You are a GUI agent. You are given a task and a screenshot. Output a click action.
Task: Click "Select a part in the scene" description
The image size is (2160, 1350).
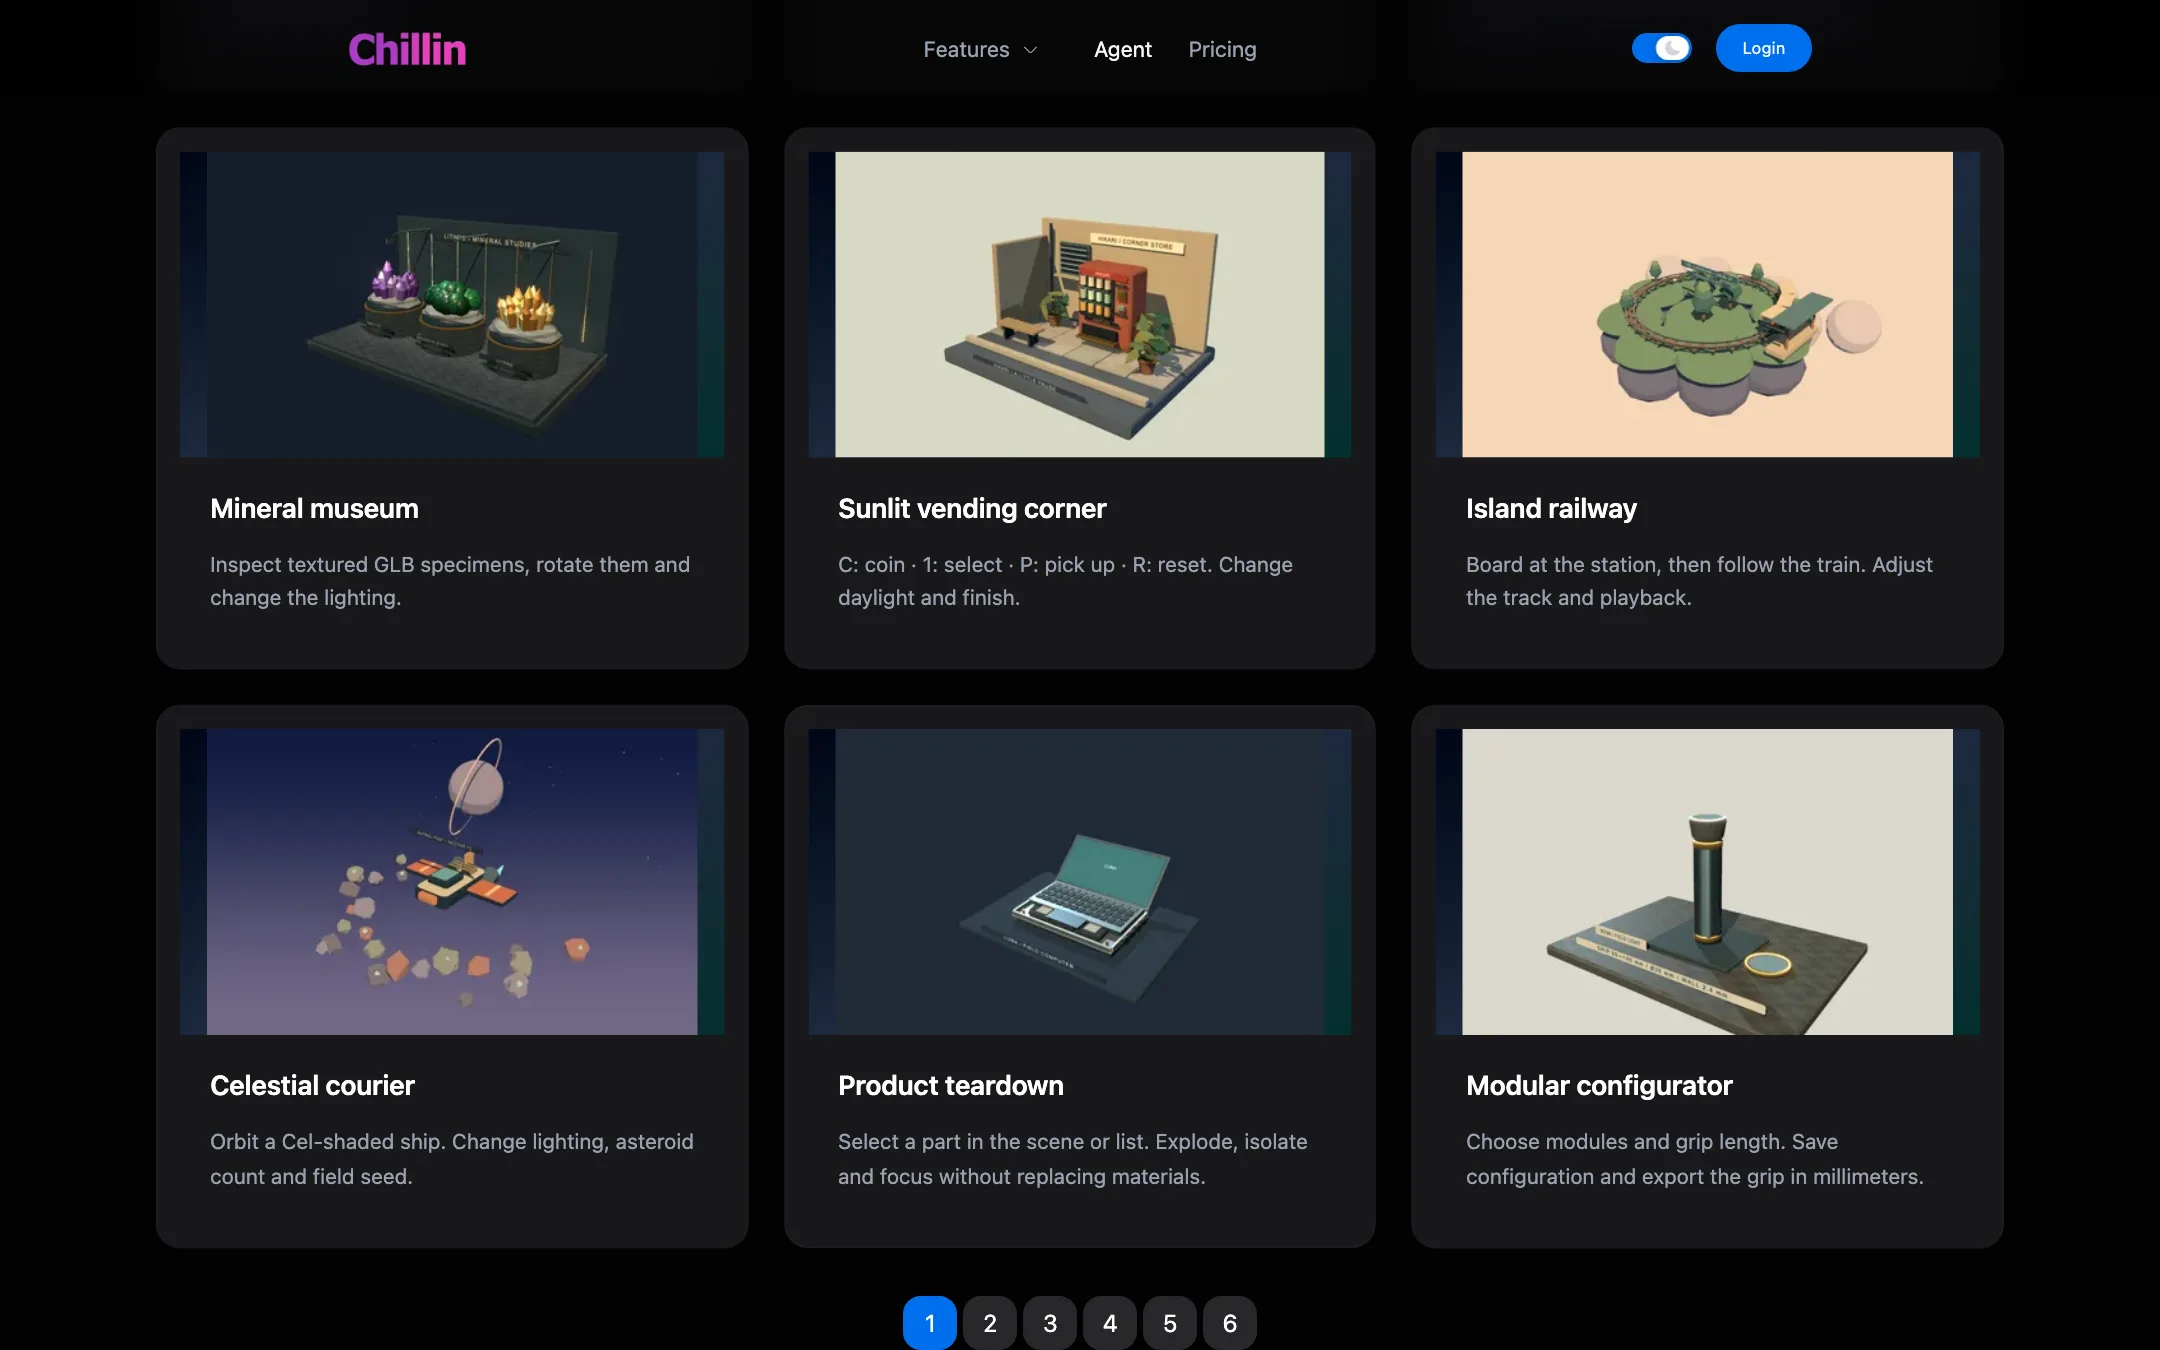(x=1073, y=1159)
